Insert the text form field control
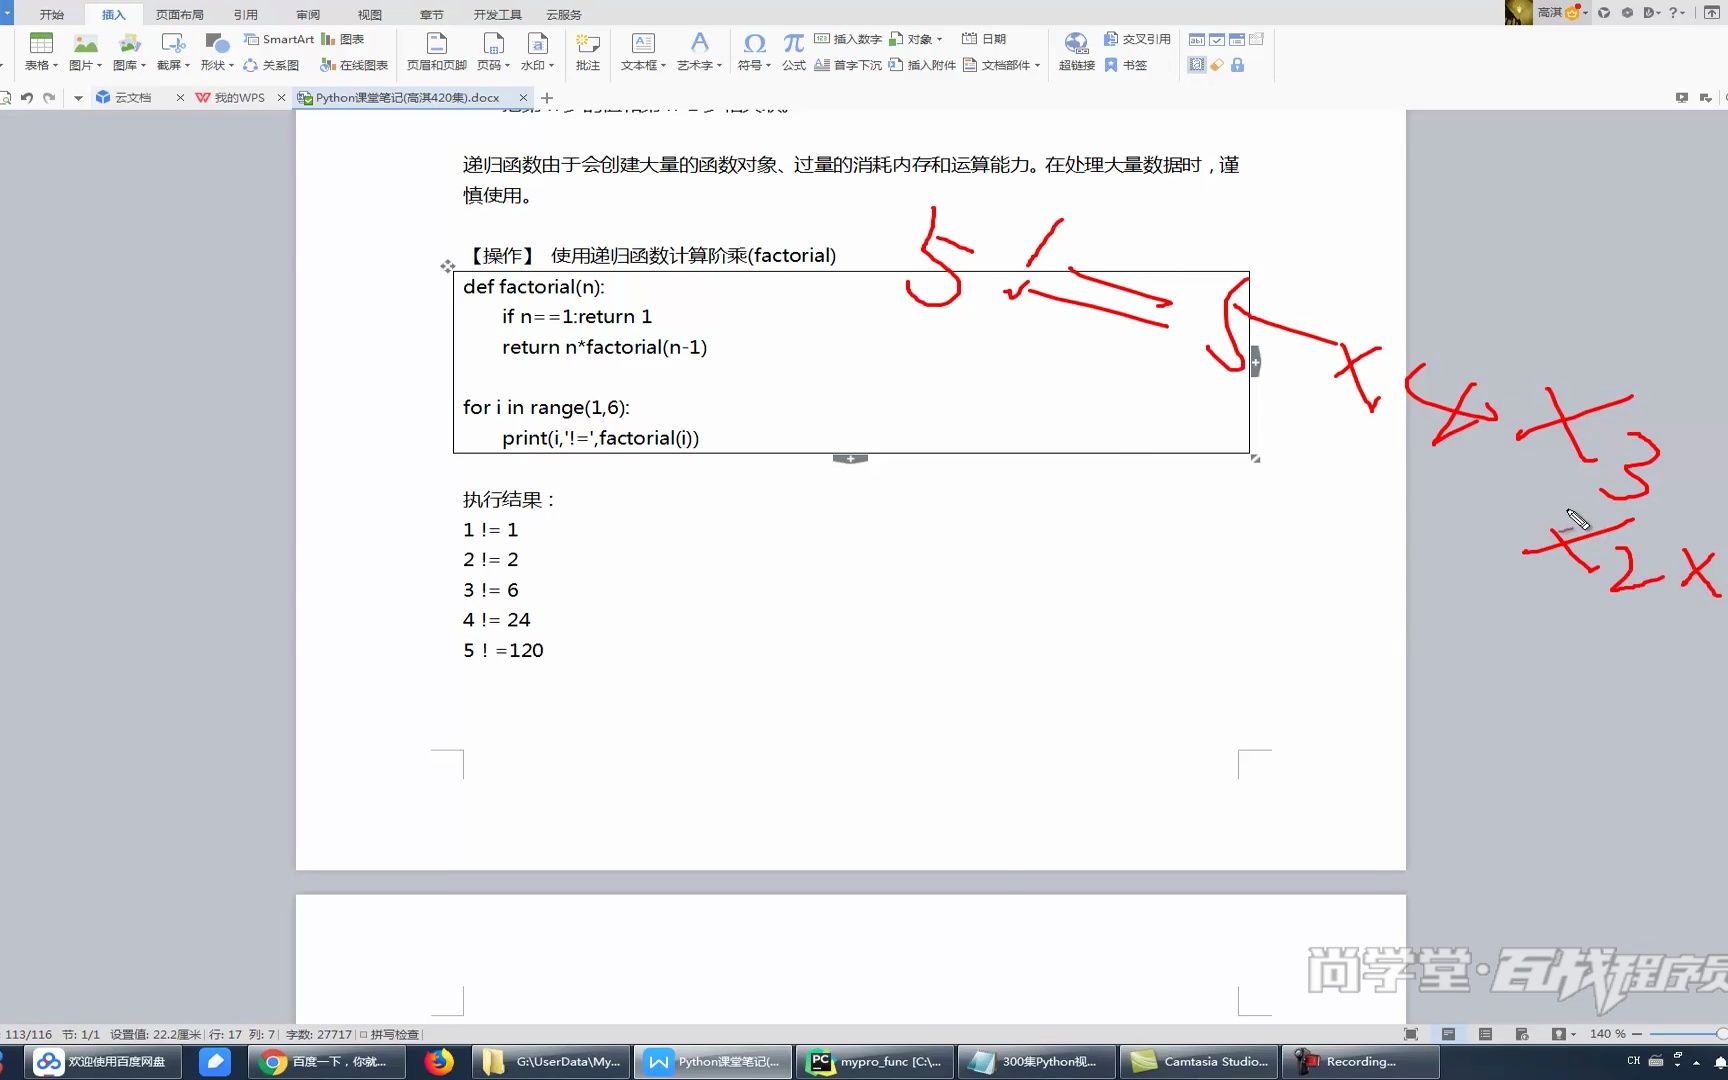This screenshot has height=1080, width=1728. [x=1196, y=39]
